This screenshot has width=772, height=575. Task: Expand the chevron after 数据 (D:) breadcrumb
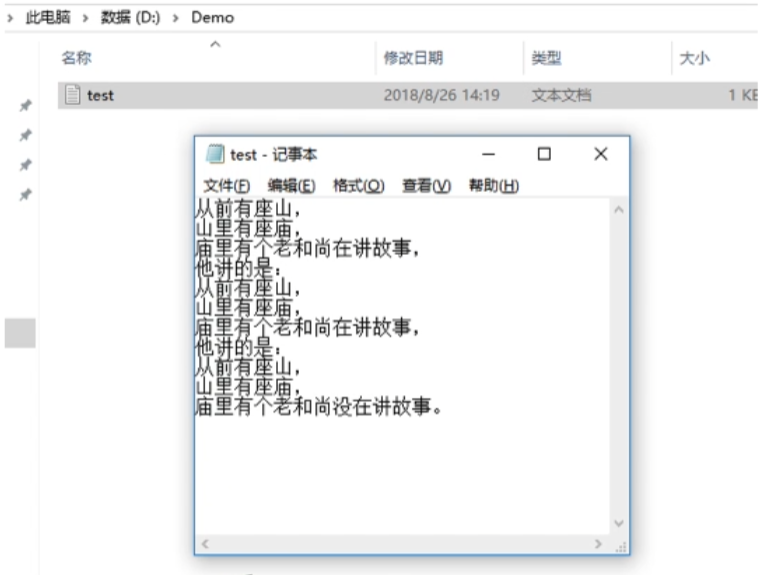pos(176,18)
